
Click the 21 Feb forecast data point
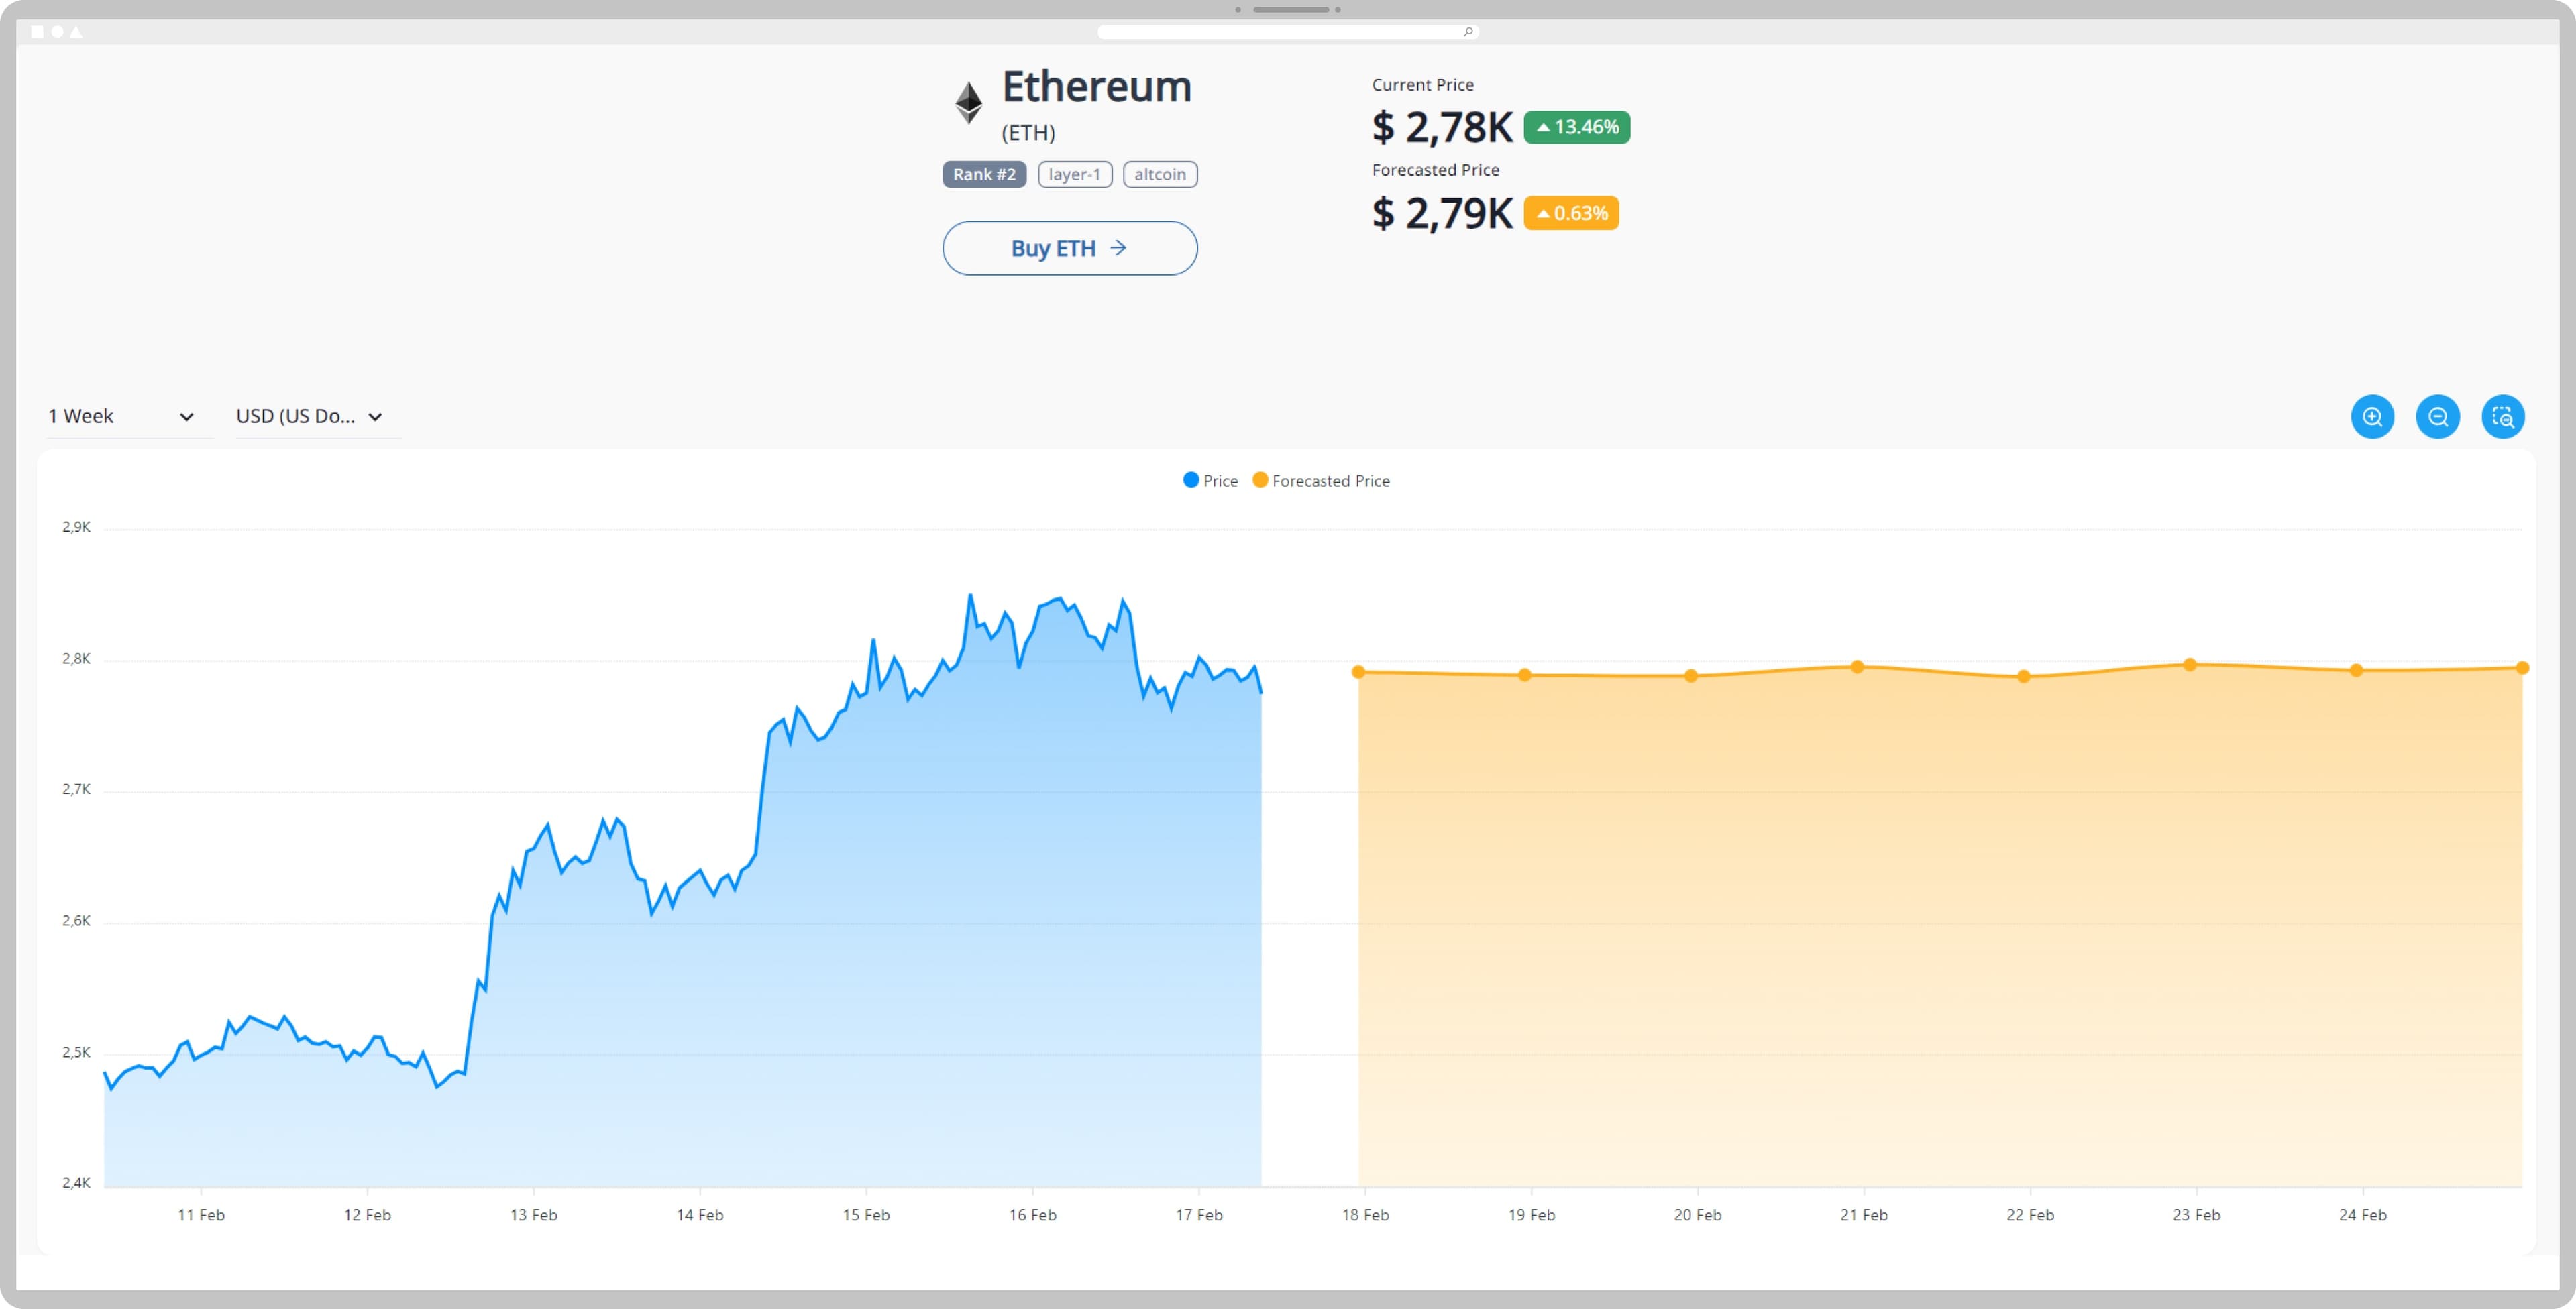coord(1857,667)
